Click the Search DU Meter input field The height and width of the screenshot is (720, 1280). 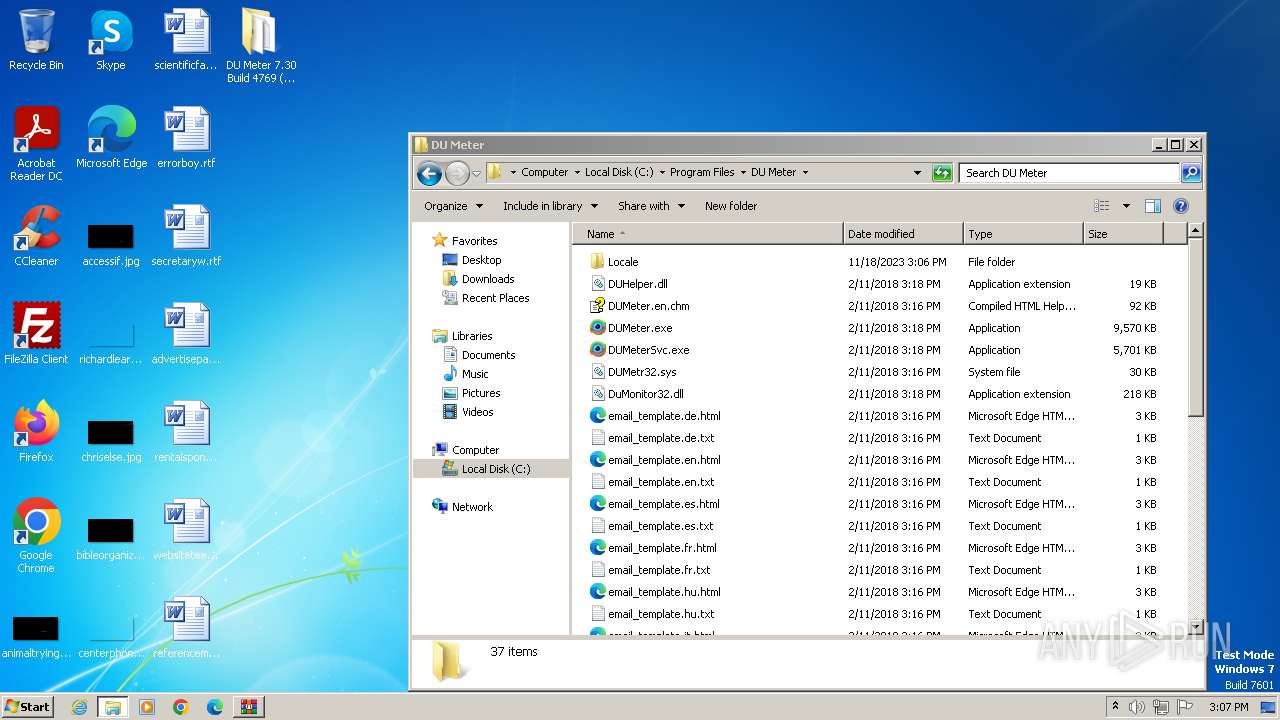pyautogui.click(x=1069, y=173)
